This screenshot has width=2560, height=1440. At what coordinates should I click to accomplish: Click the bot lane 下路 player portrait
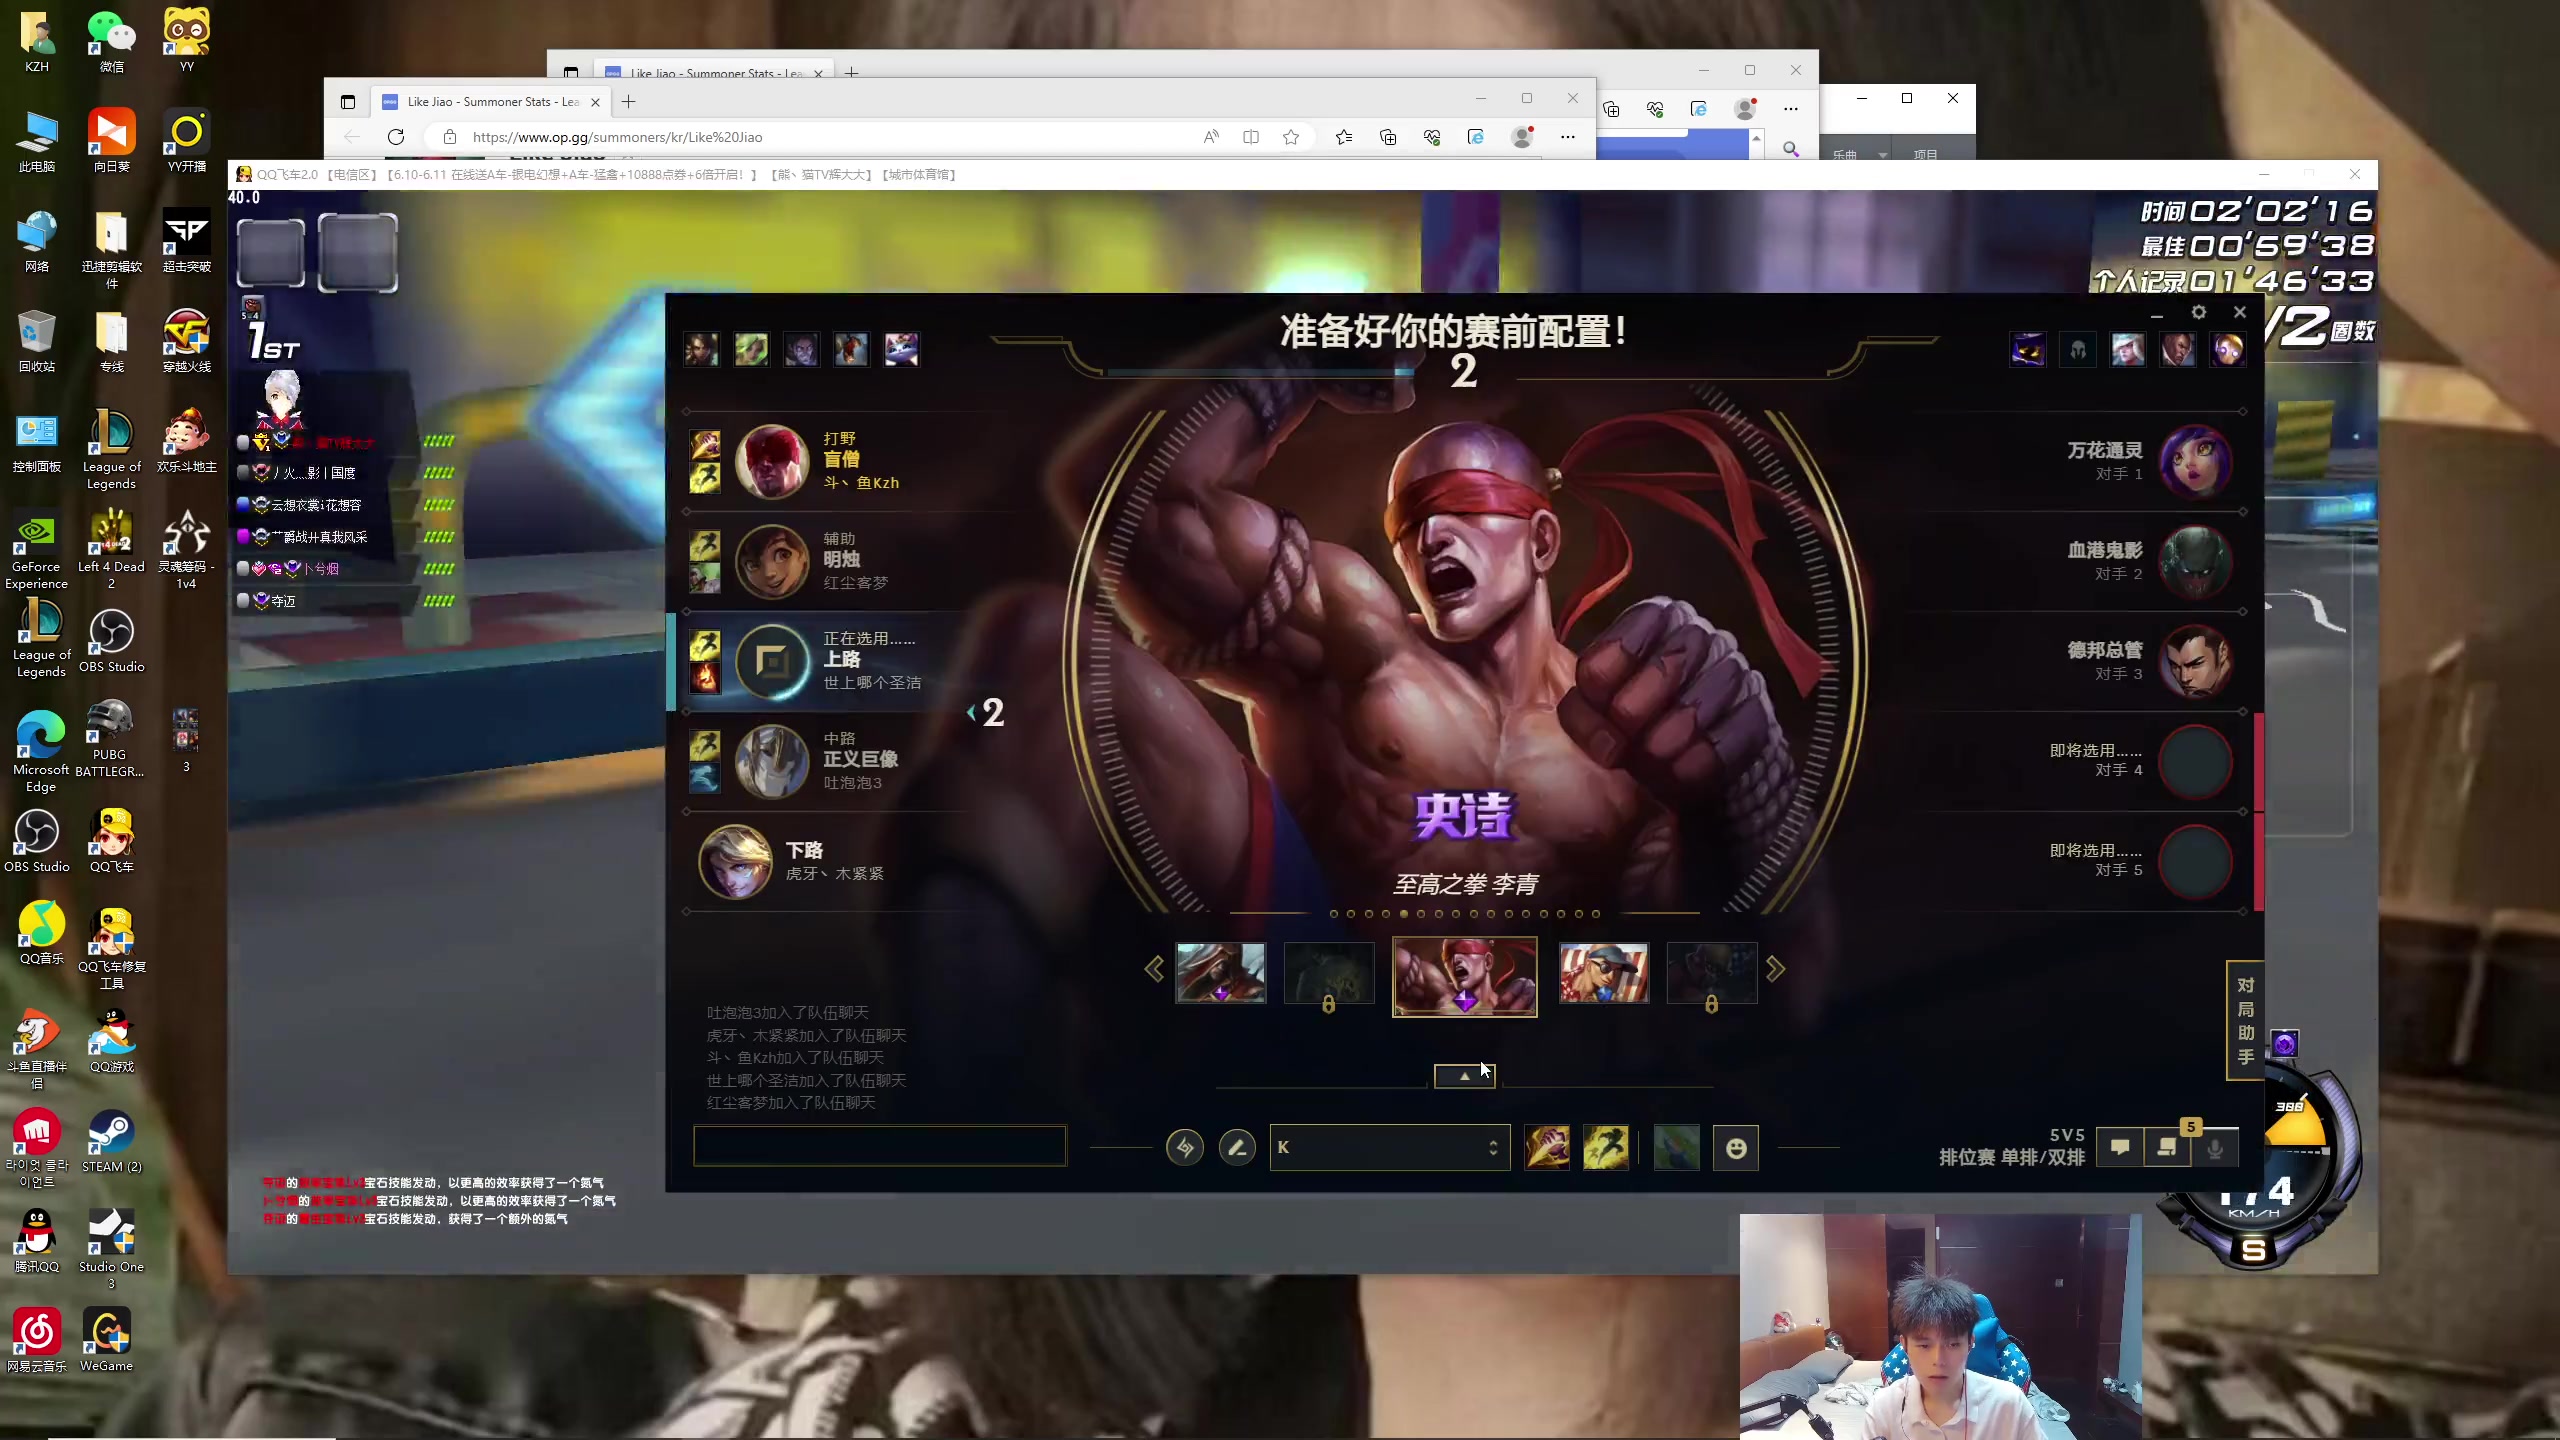point(736,861)
